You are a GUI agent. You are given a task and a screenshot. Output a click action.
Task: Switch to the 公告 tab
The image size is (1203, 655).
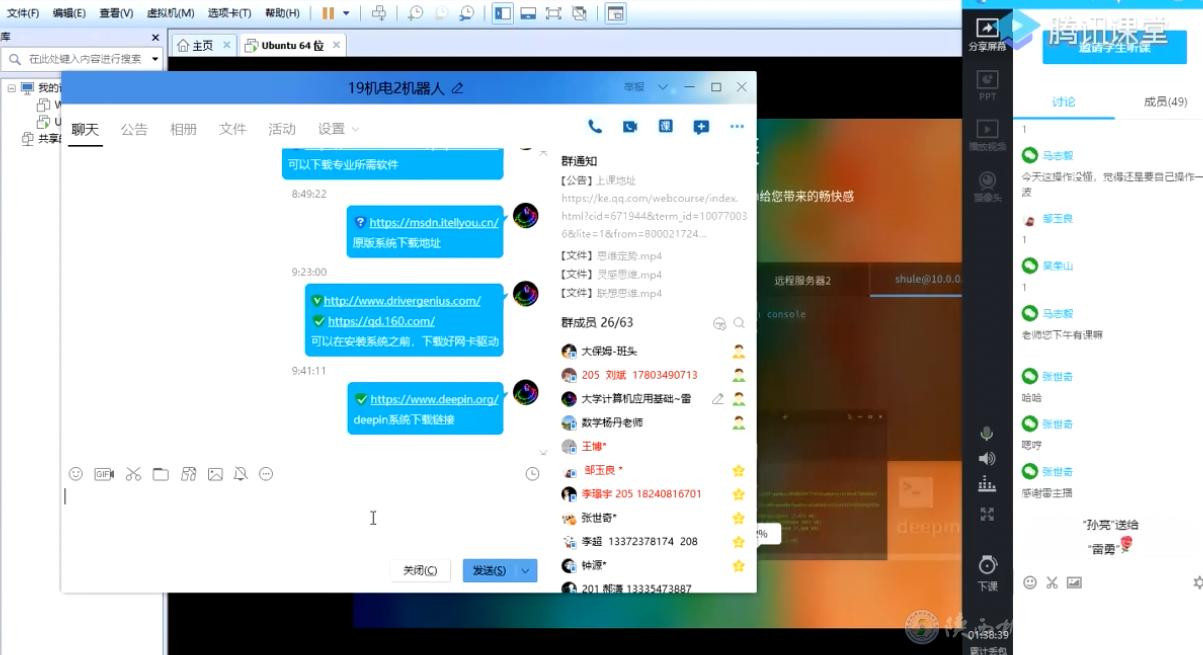coord(134,129)
